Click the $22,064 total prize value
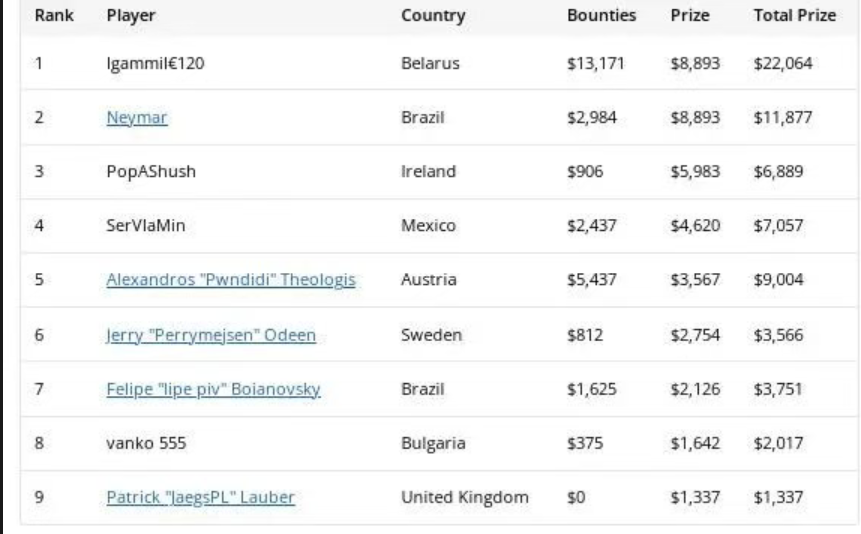 click(x=783, y=64)
